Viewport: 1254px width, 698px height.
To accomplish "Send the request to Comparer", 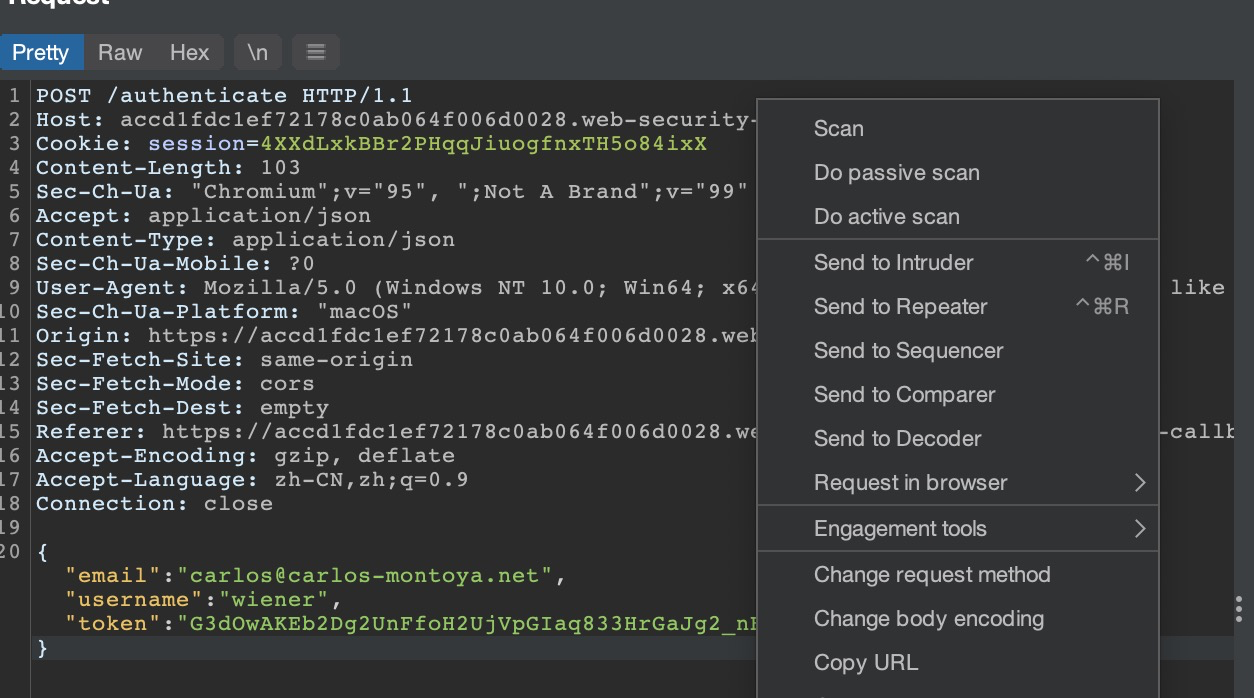I will coord(904,394).
